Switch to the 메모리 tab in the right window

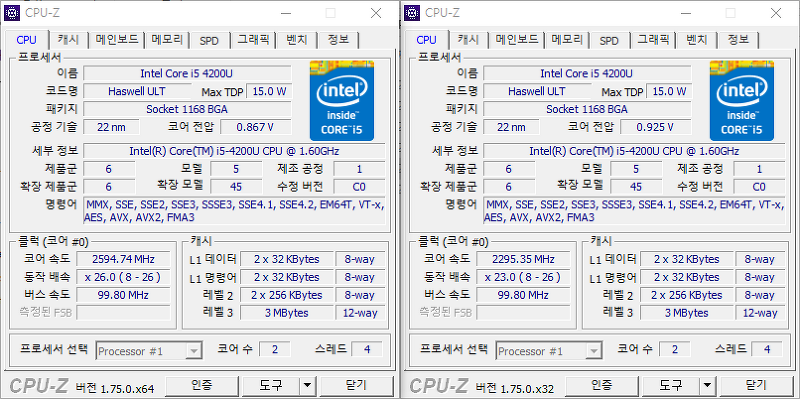(567, 40)
